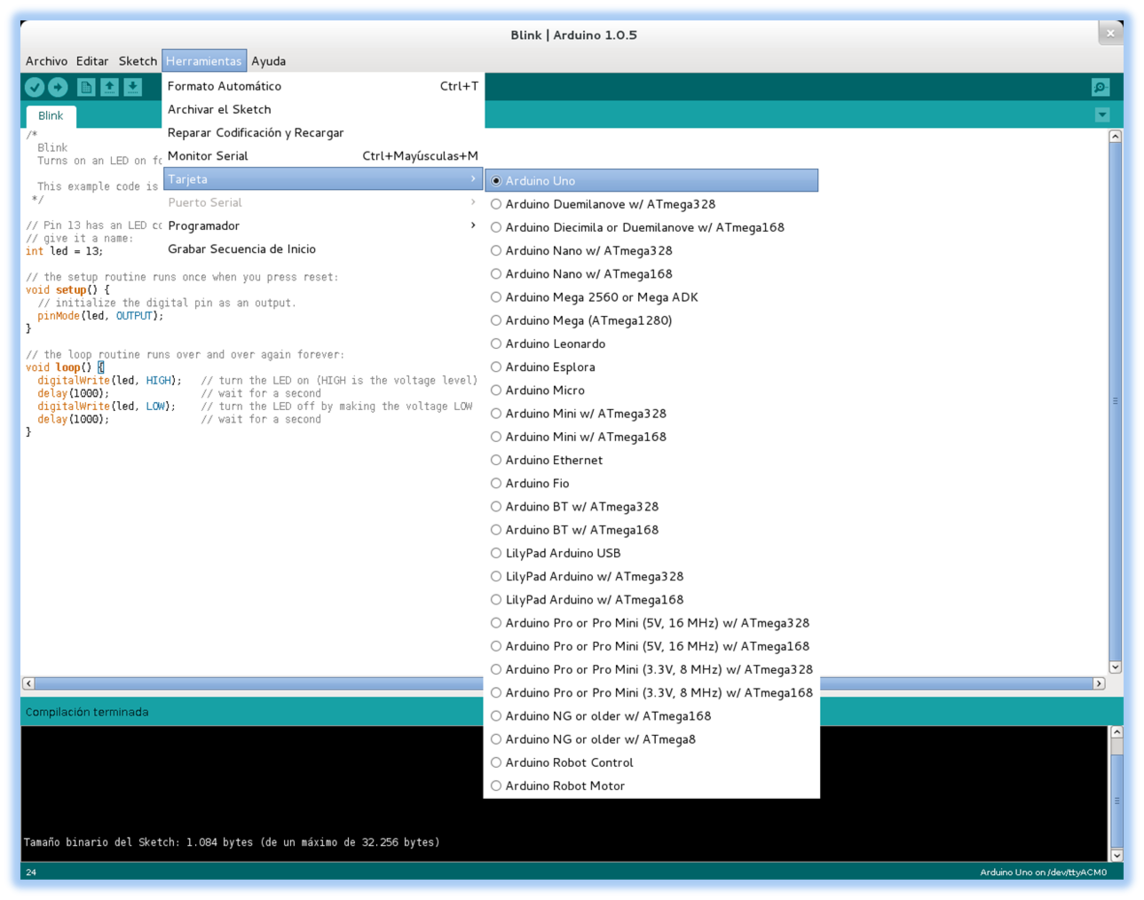Choose Grabar Secuencia de Inicio
The height and width of the screenshot is (900, 1144).
[x=322, y=249]
